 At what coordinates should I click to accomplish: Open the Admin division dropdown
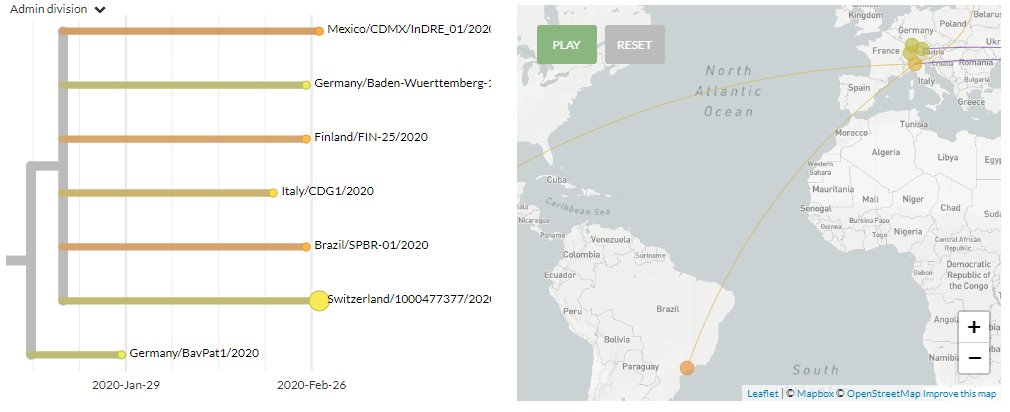coord(59,9)
